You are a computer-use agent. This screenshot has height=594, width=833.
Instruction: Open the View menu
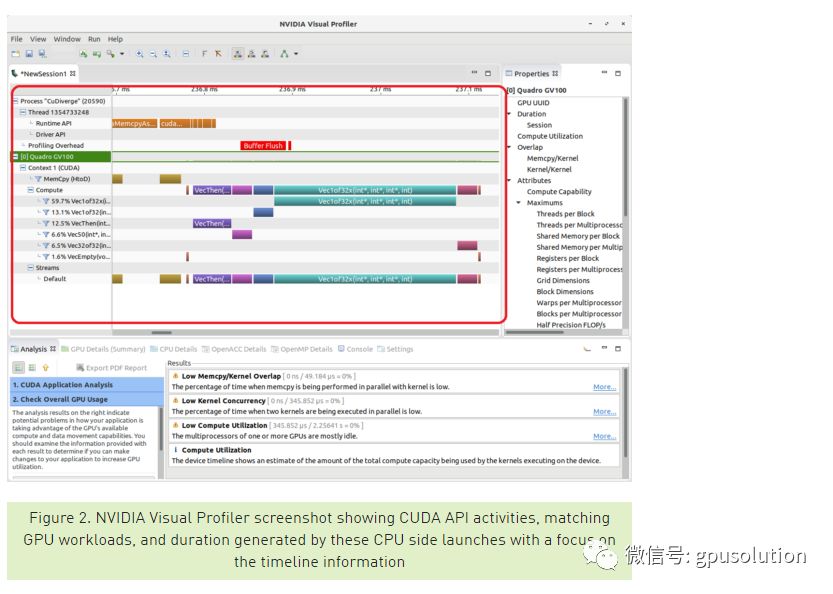pyautogui.click(x=38, y=39)
